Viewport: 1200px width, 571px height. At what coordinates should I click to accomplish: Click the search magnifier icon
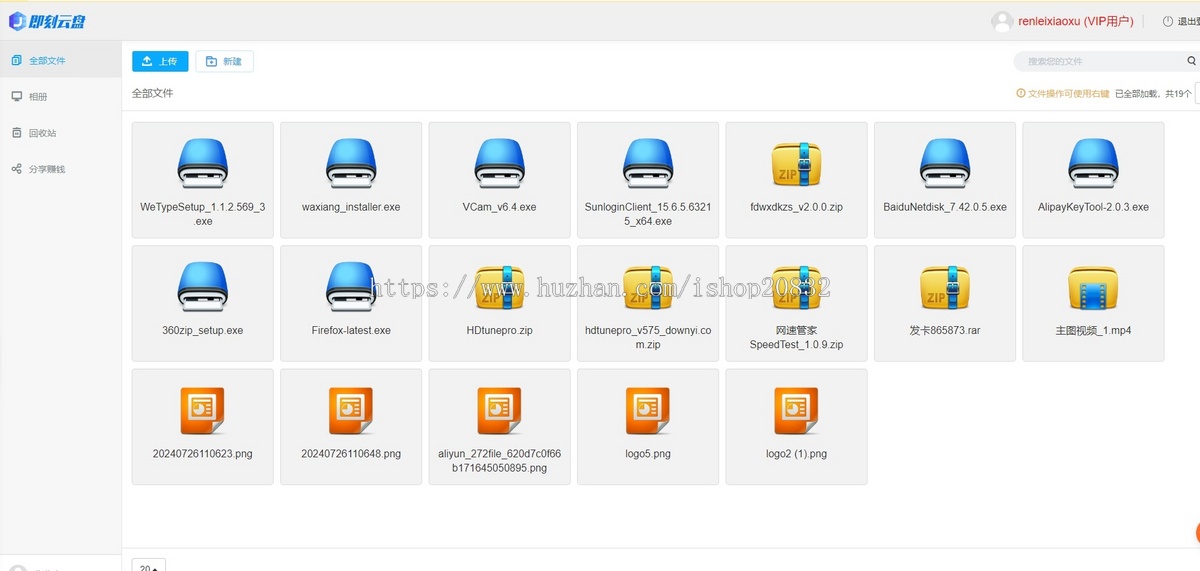(1191, 61)
